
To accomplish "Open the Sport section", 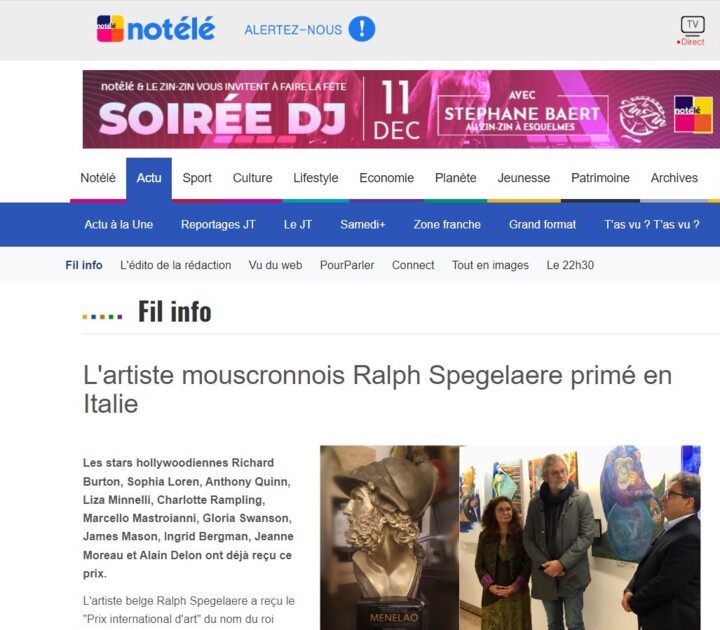I will (197, 178).
